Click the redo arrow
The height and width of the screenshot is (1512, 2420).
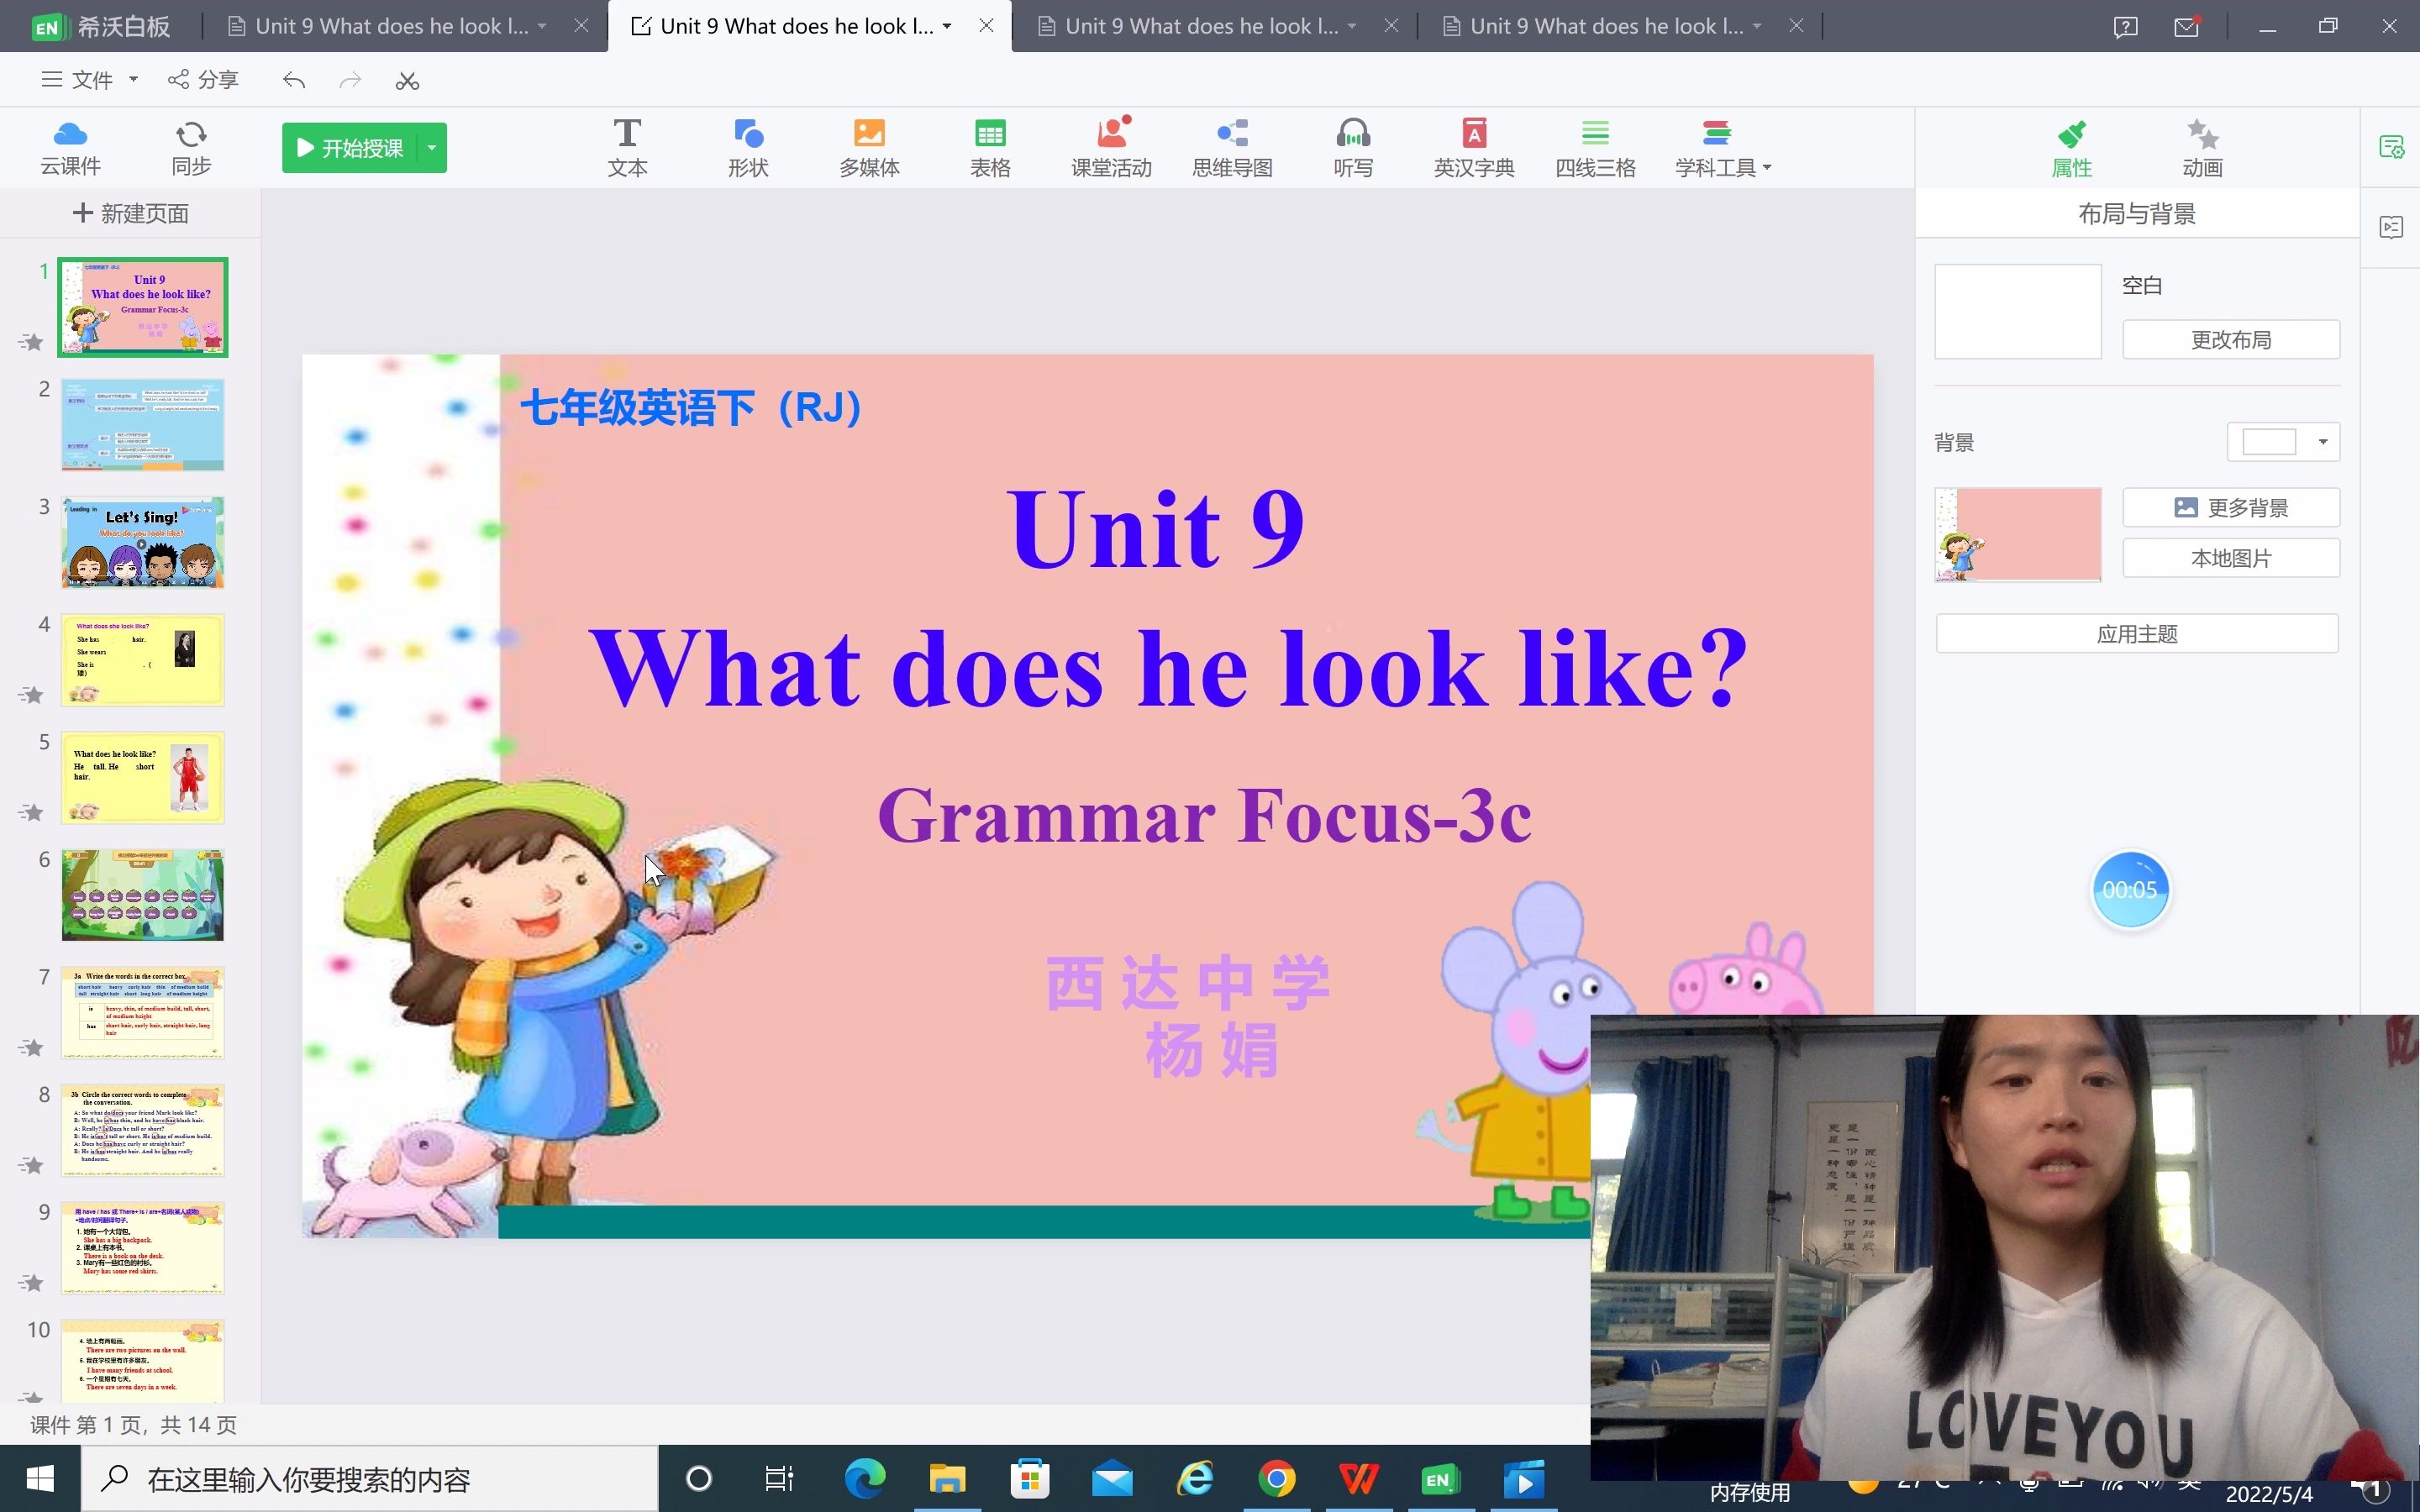350,80
